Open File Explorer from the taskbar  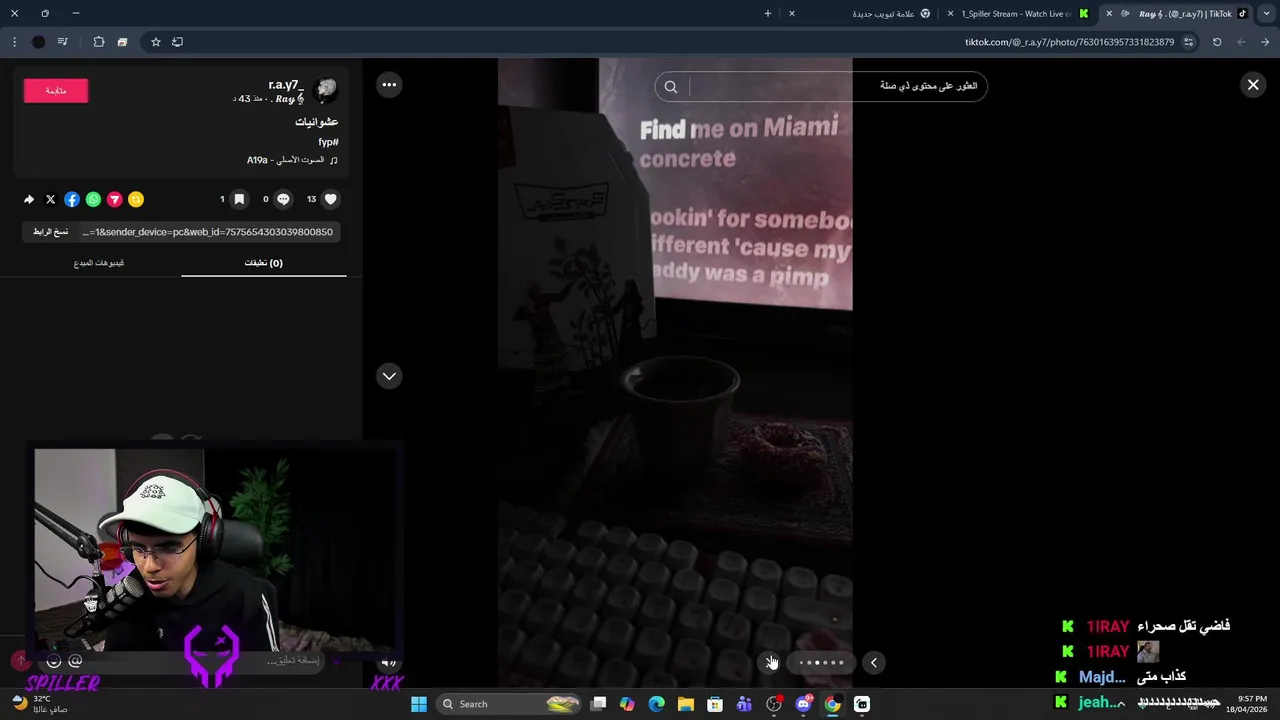click(686, 704)
